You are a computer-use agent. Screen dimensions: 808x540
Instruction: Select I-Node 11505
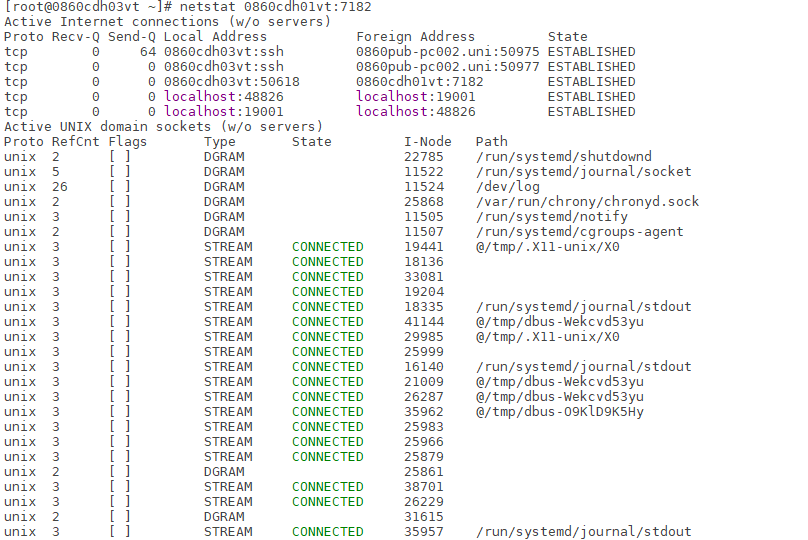coord(424,216)
